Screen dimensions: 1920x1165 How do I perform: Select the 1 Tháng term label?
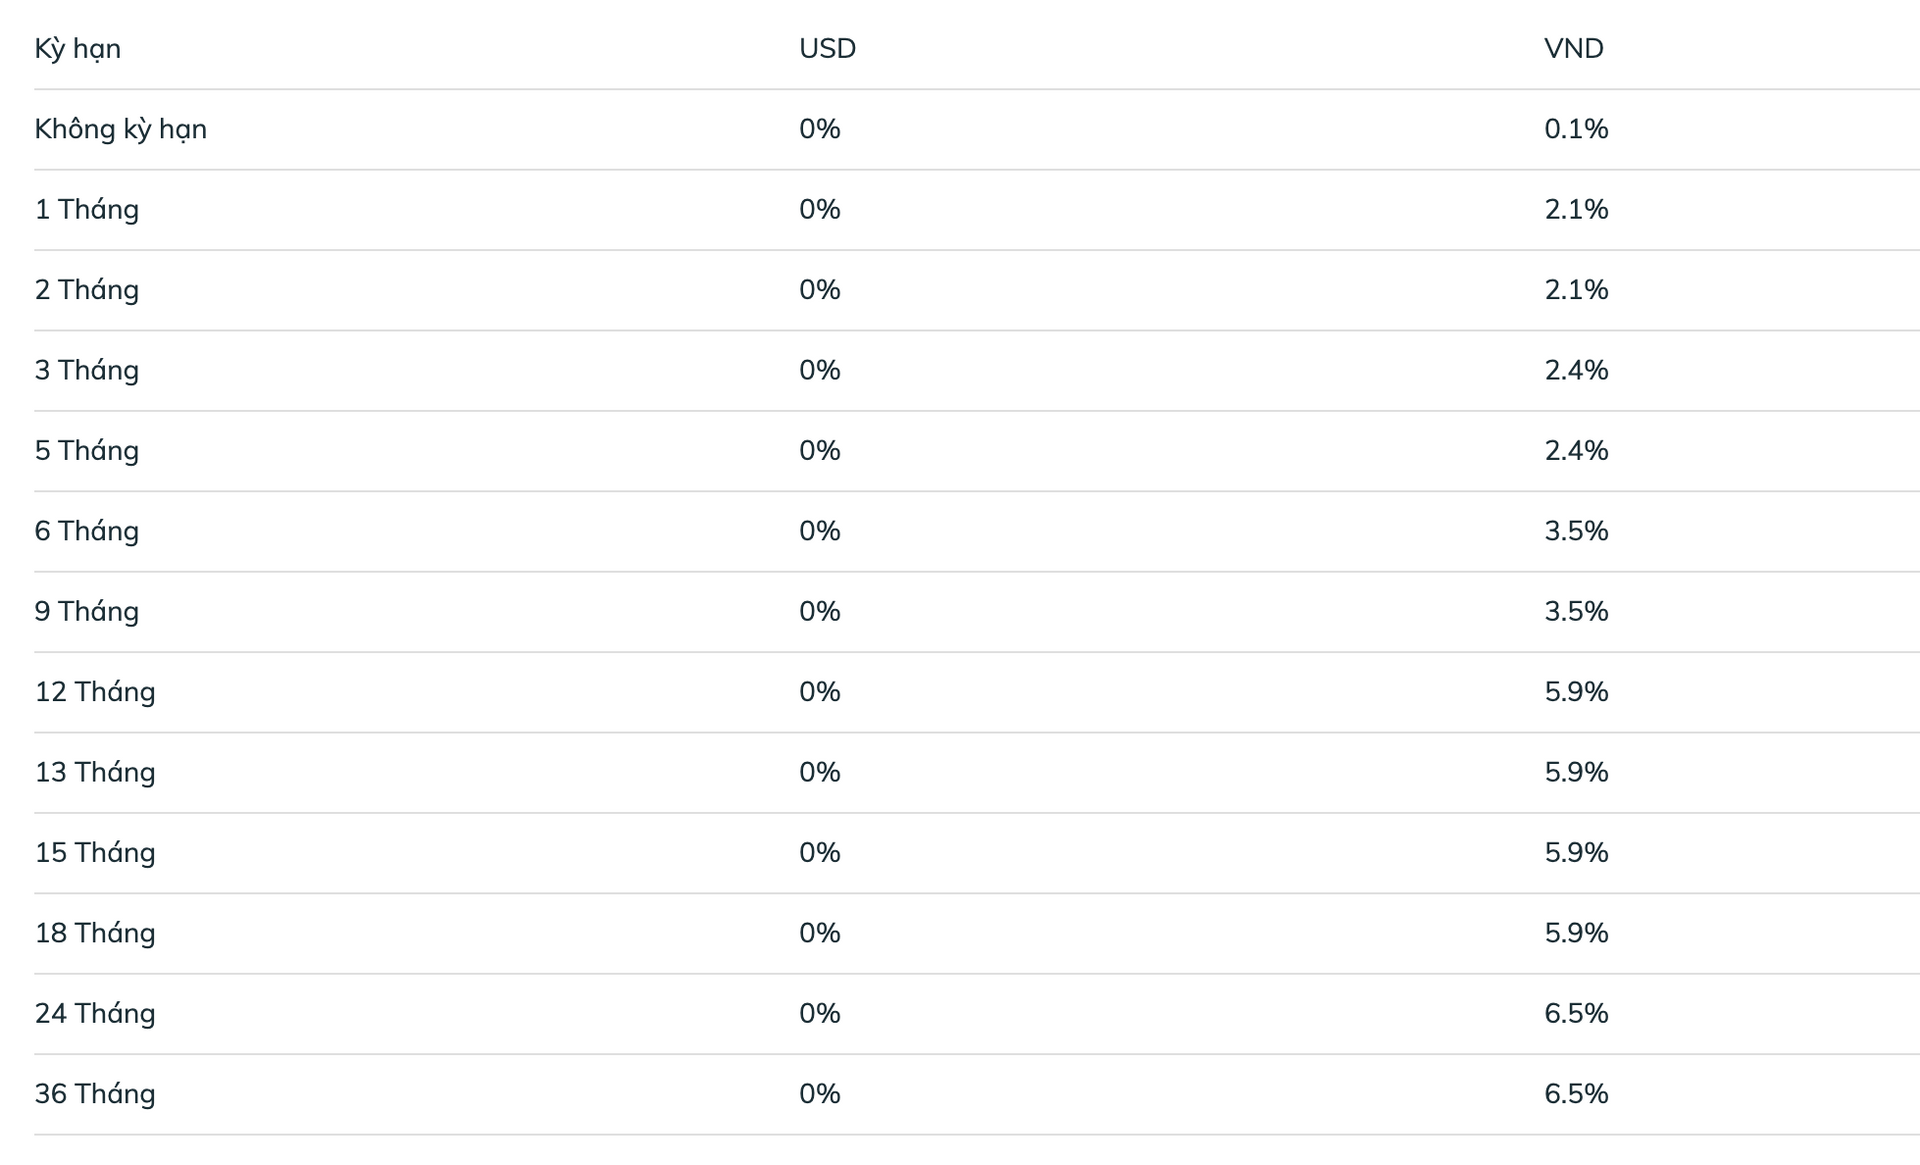87,209
